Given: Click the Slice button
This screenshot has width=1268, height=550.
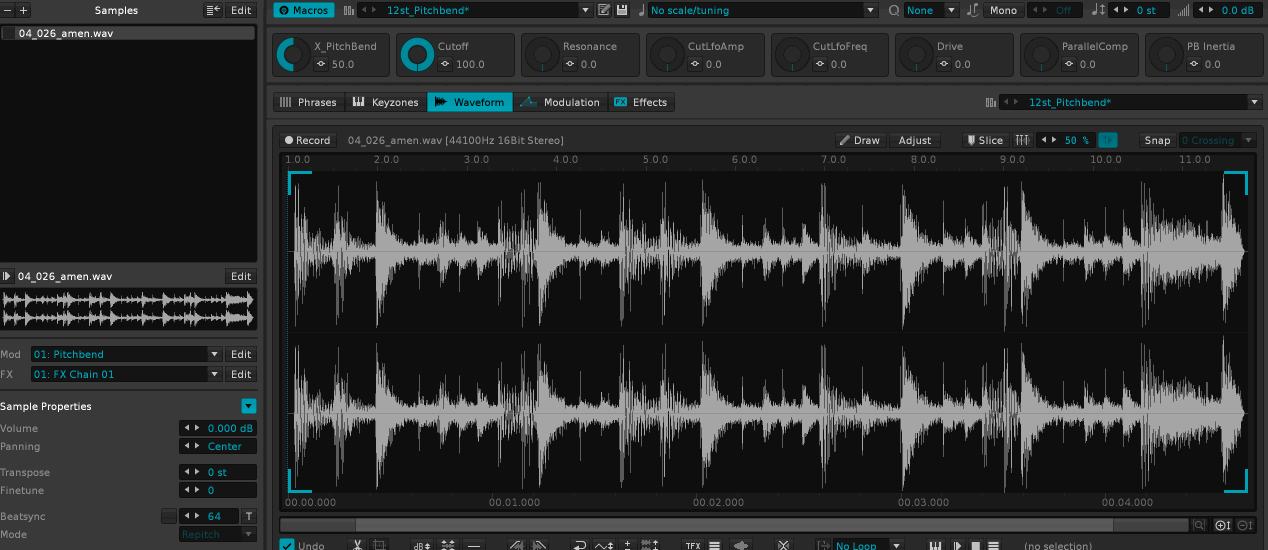Looking at the screenshot, I should pos(984,140).
